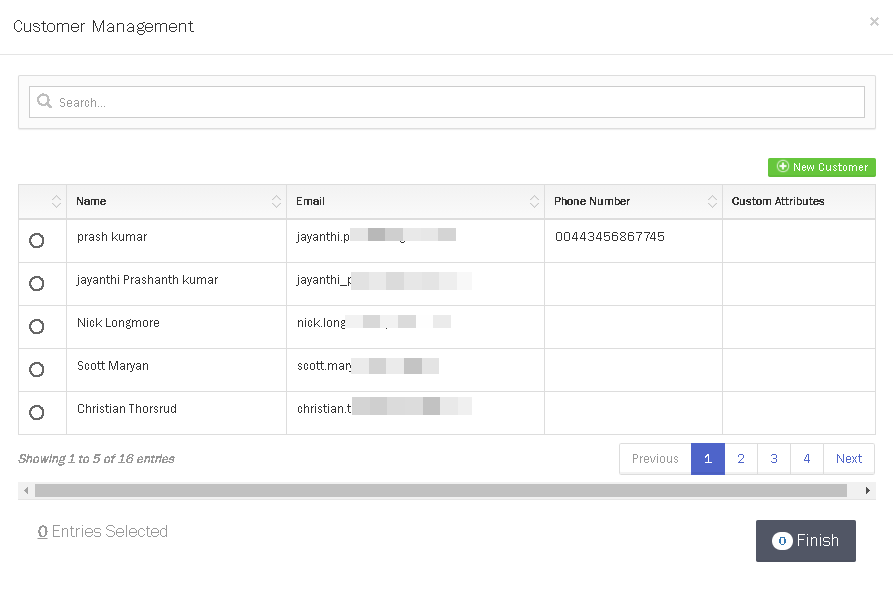Pick Christian Thorsrud radio button
This screenshot has width=893, height=599.
click(37, 413)
